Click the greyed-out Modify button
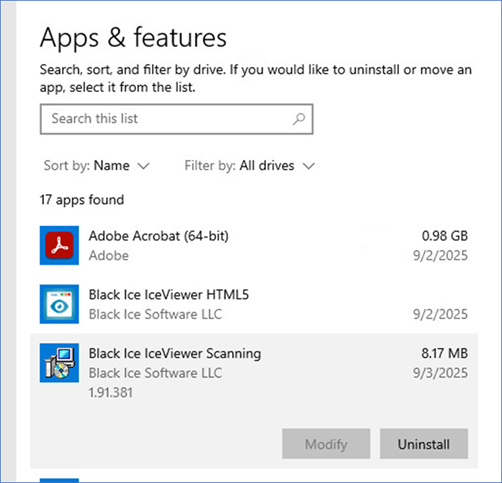Viewport: 502px width, 483px height. (x=326, y=444)
